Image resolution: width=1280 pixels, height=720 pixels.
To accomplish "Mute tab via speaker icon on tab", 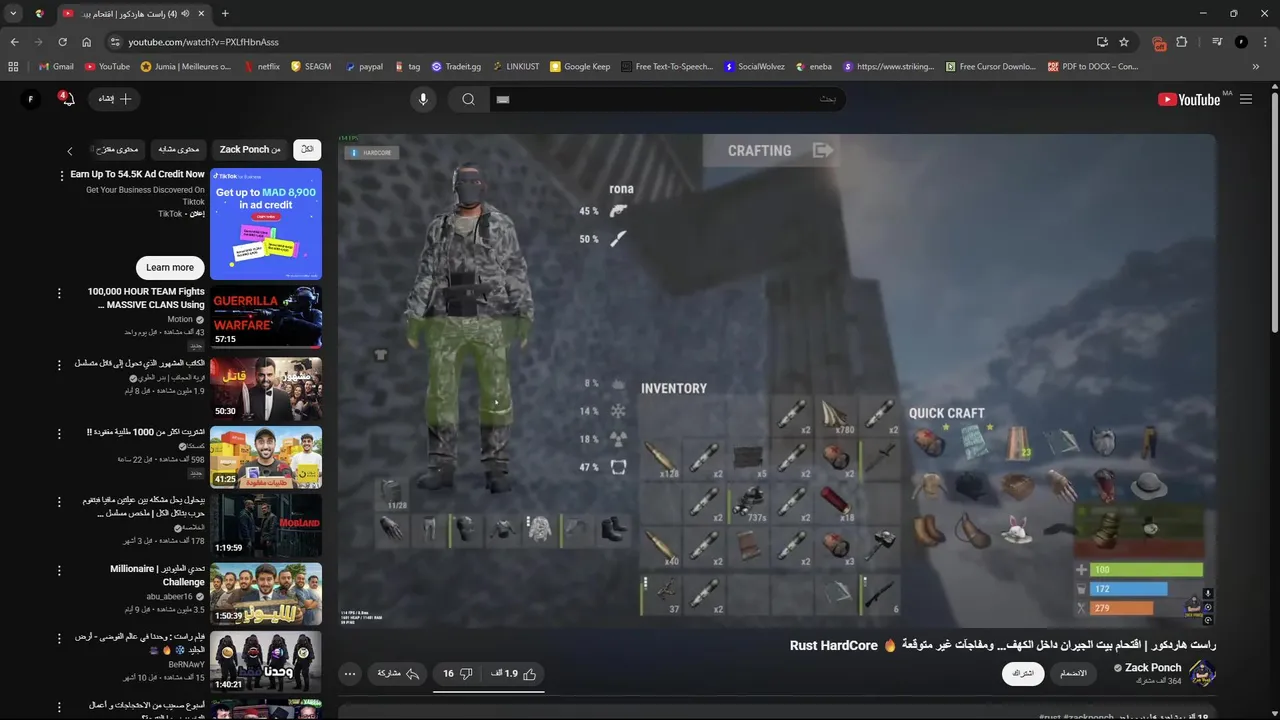I will click(x=187, y=14).
